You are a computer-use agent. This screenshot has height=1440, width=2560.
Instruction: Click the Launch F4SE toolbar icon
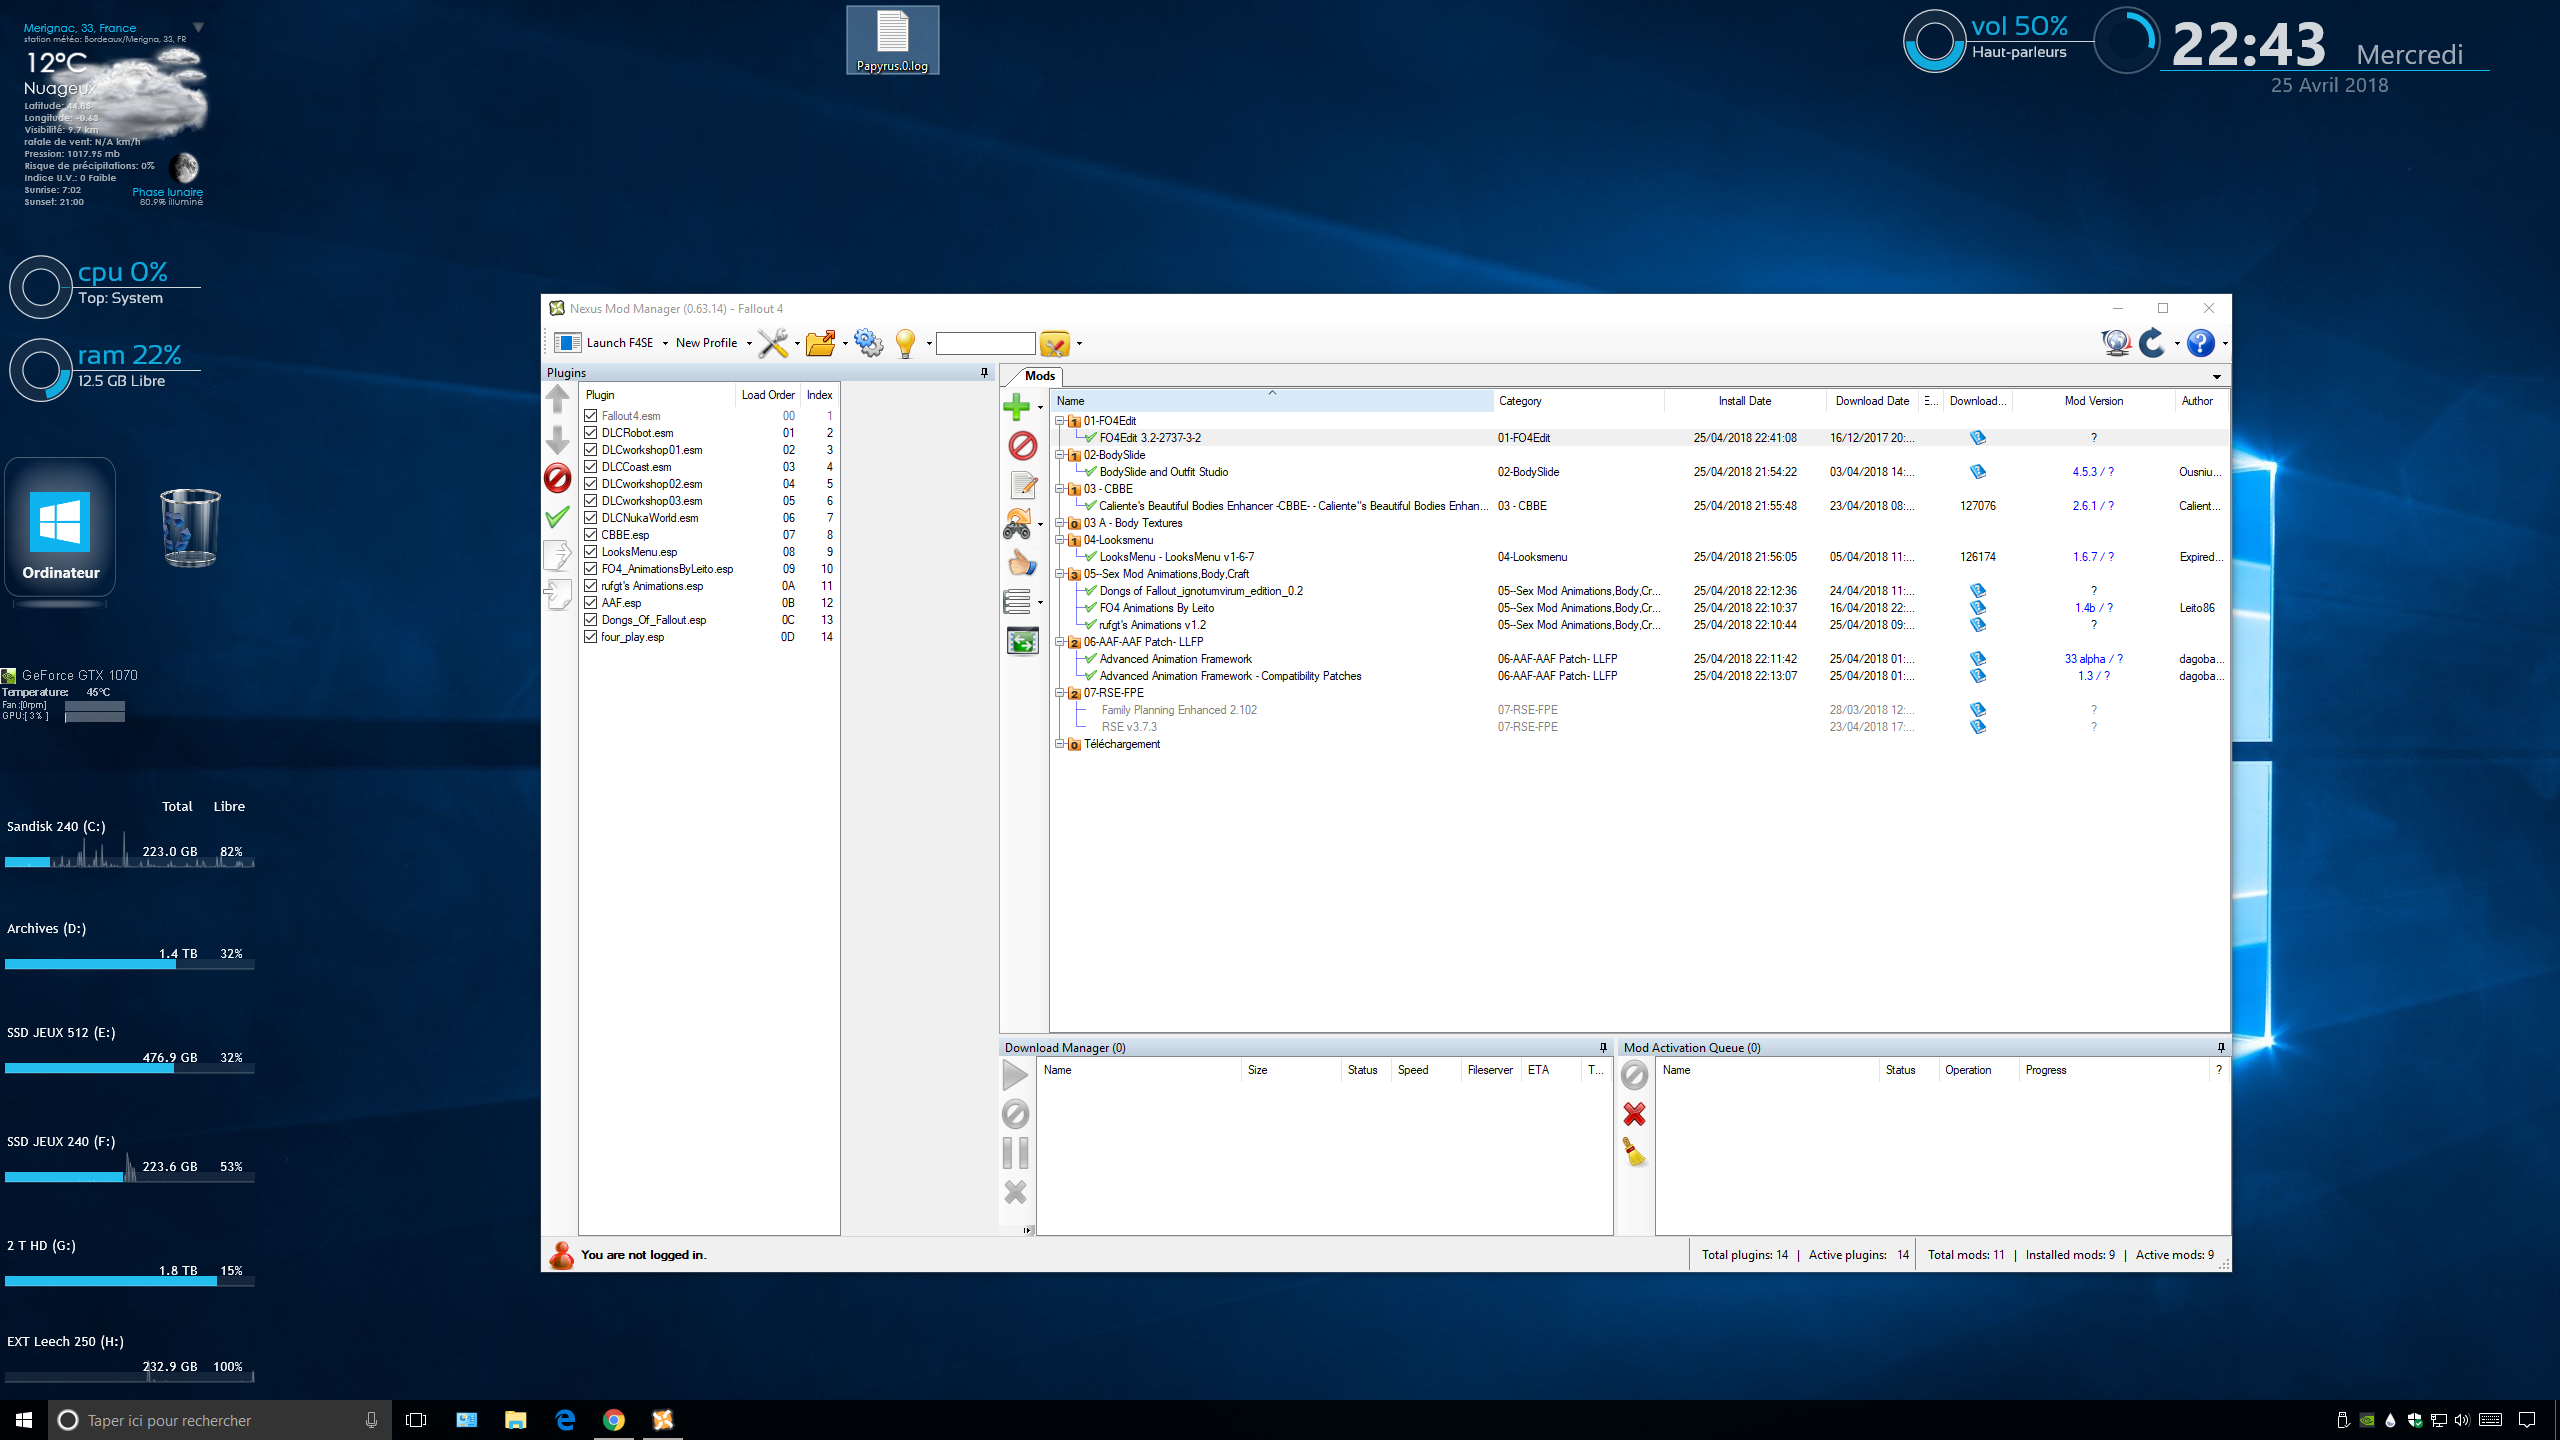[568, 343]
